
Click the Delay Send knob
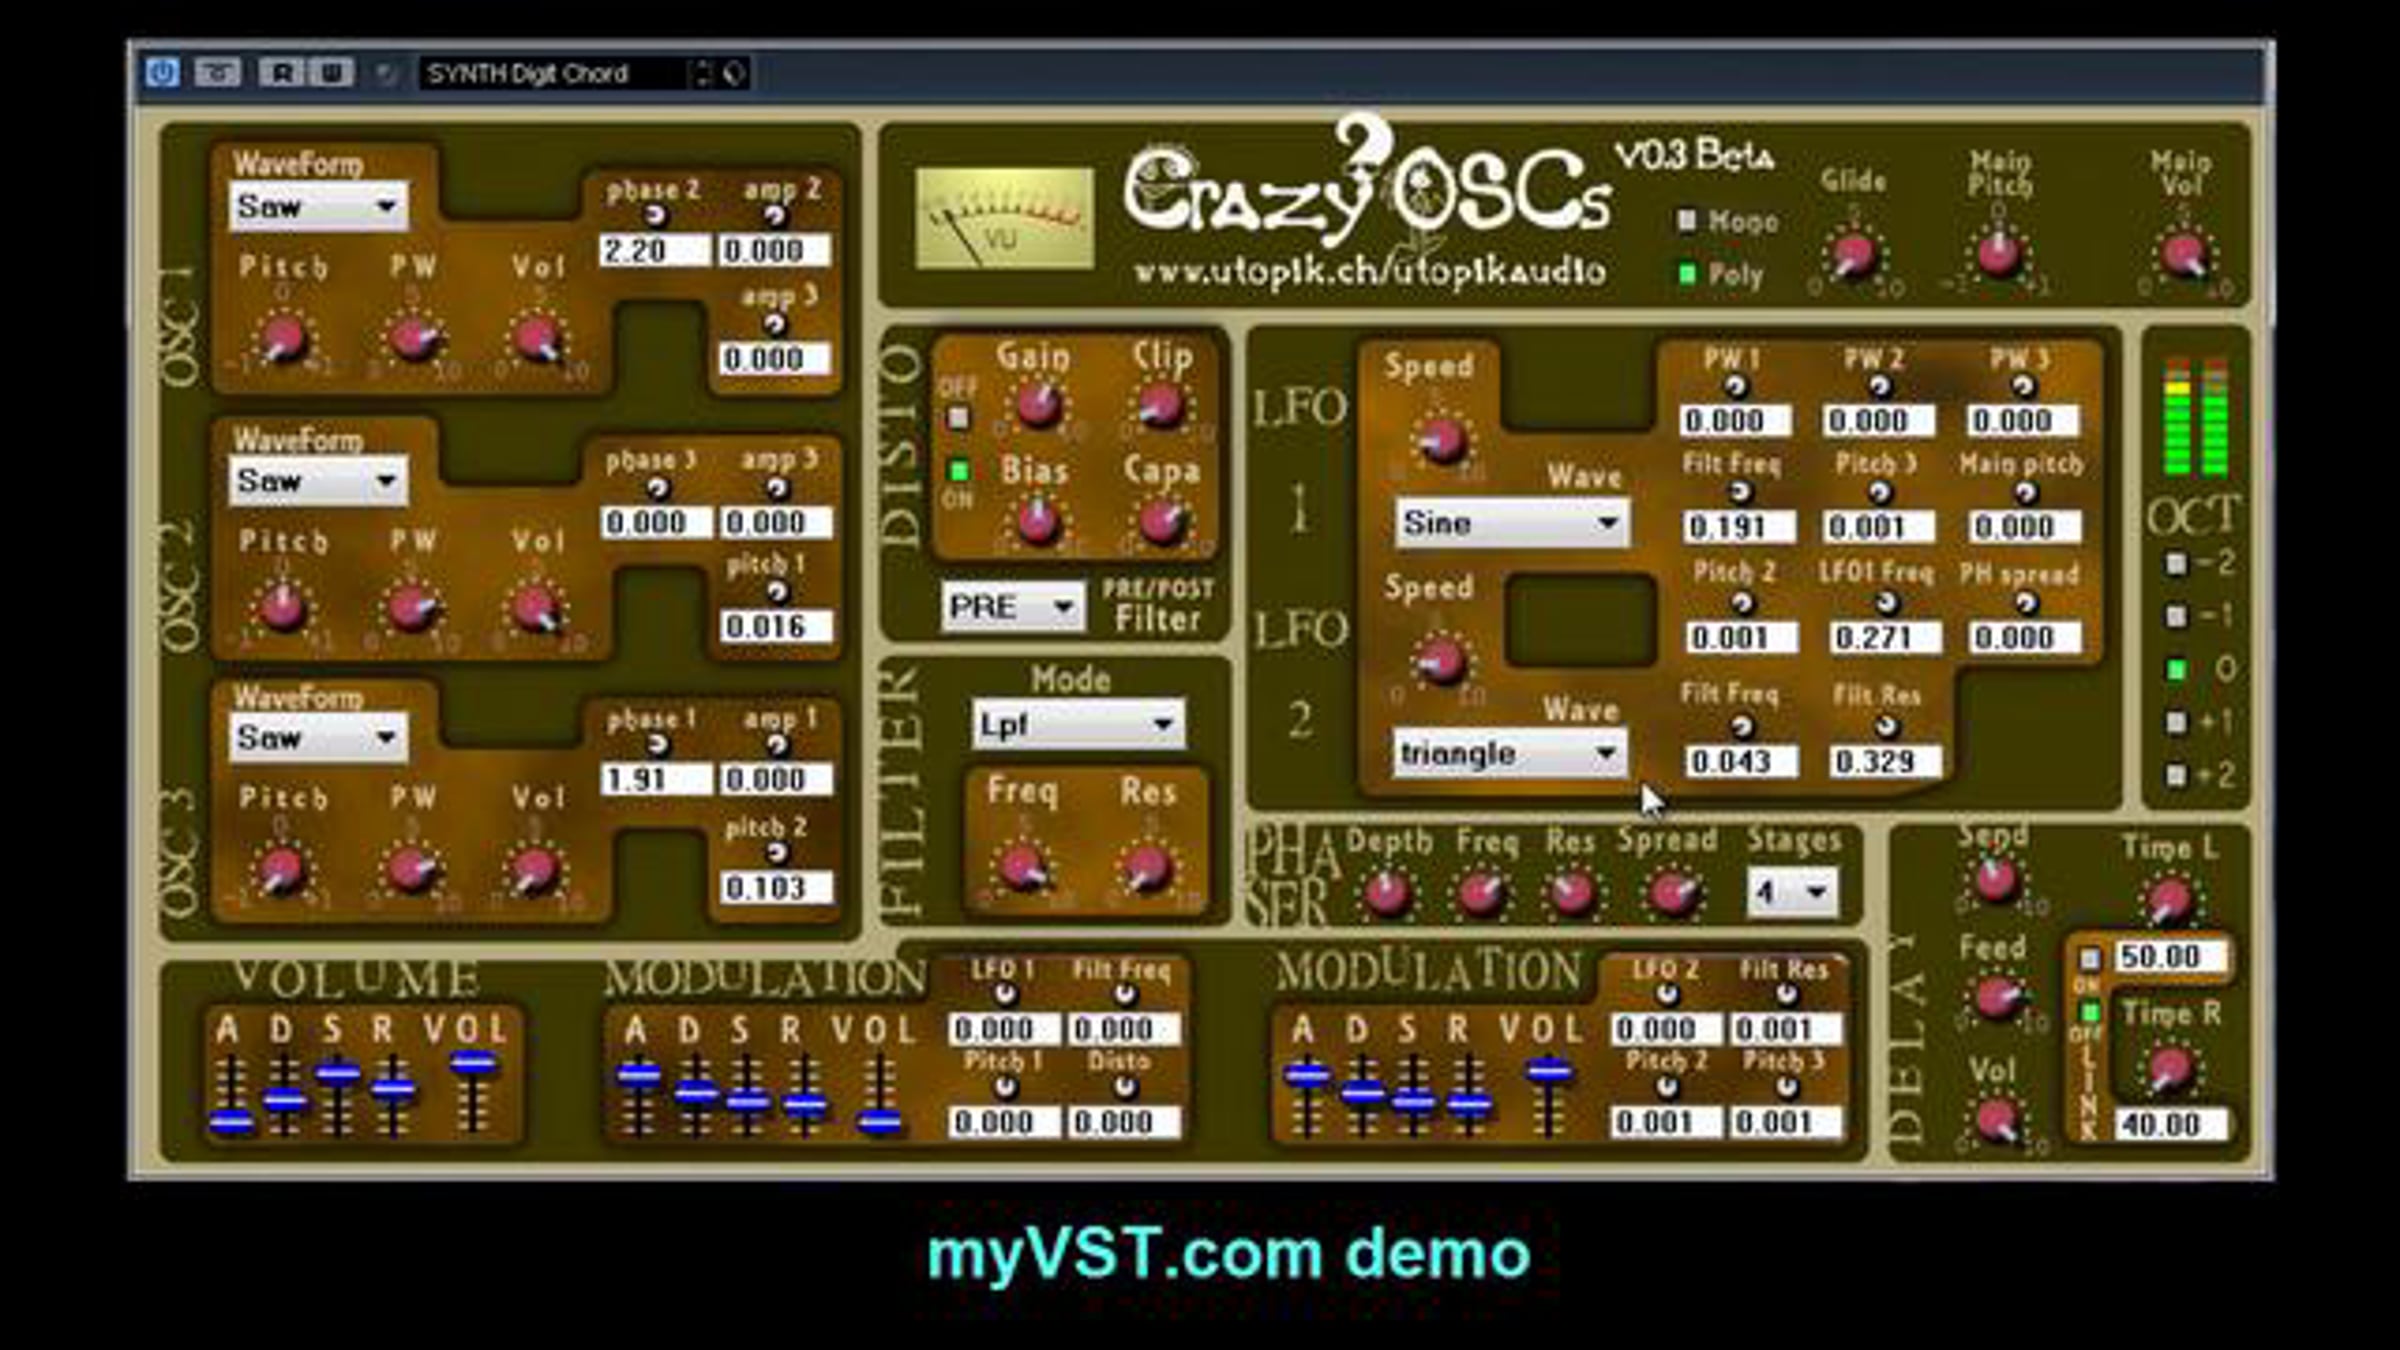(x=1996, y=880)
